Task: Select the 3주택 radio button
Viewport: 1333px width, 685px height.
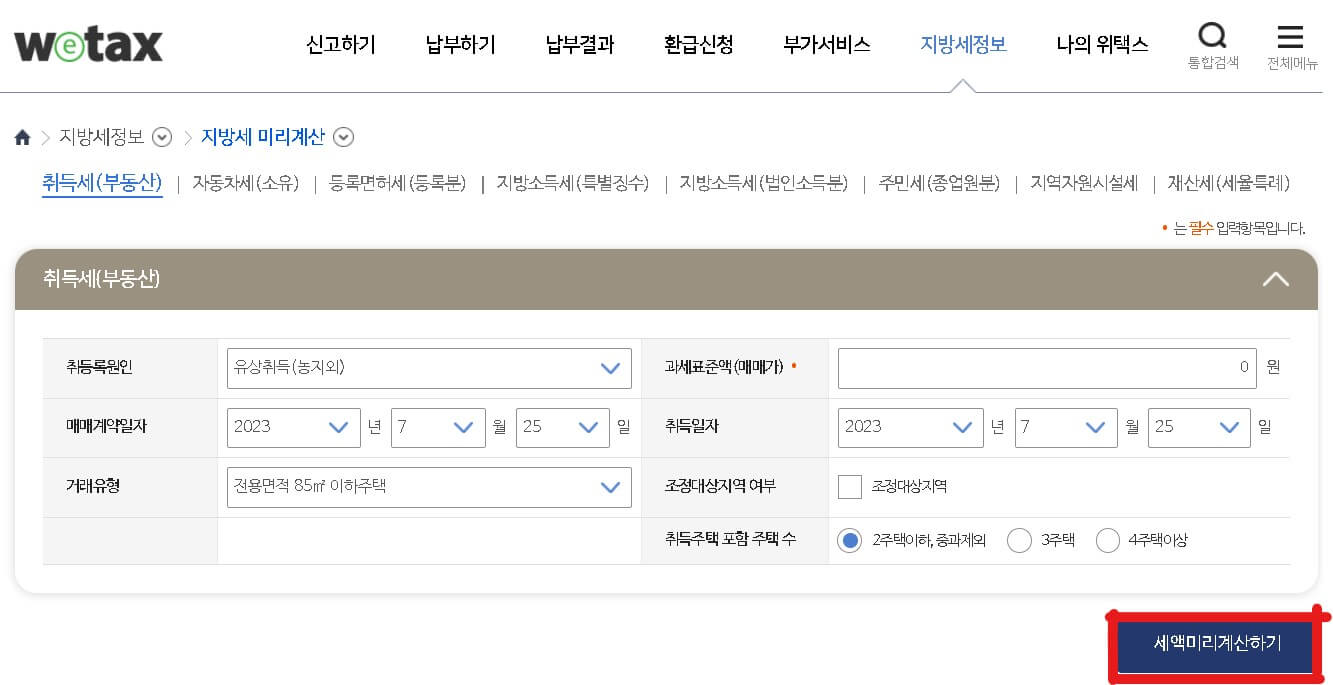Action: 1019,540
